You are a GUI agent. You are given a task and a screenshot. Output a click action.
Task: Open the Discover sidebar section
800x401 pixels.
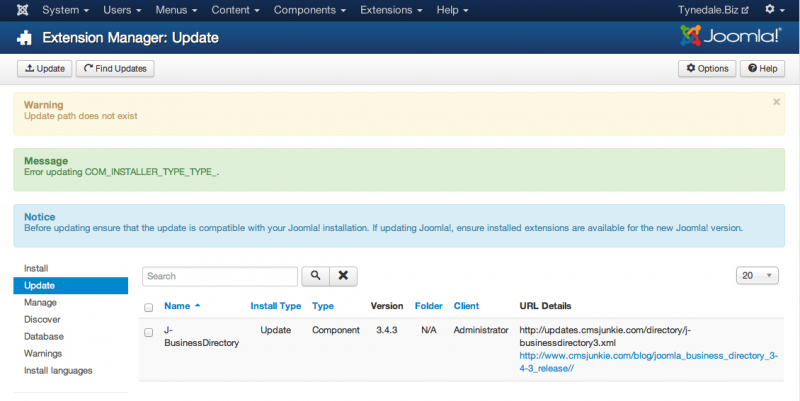(42, 319)
